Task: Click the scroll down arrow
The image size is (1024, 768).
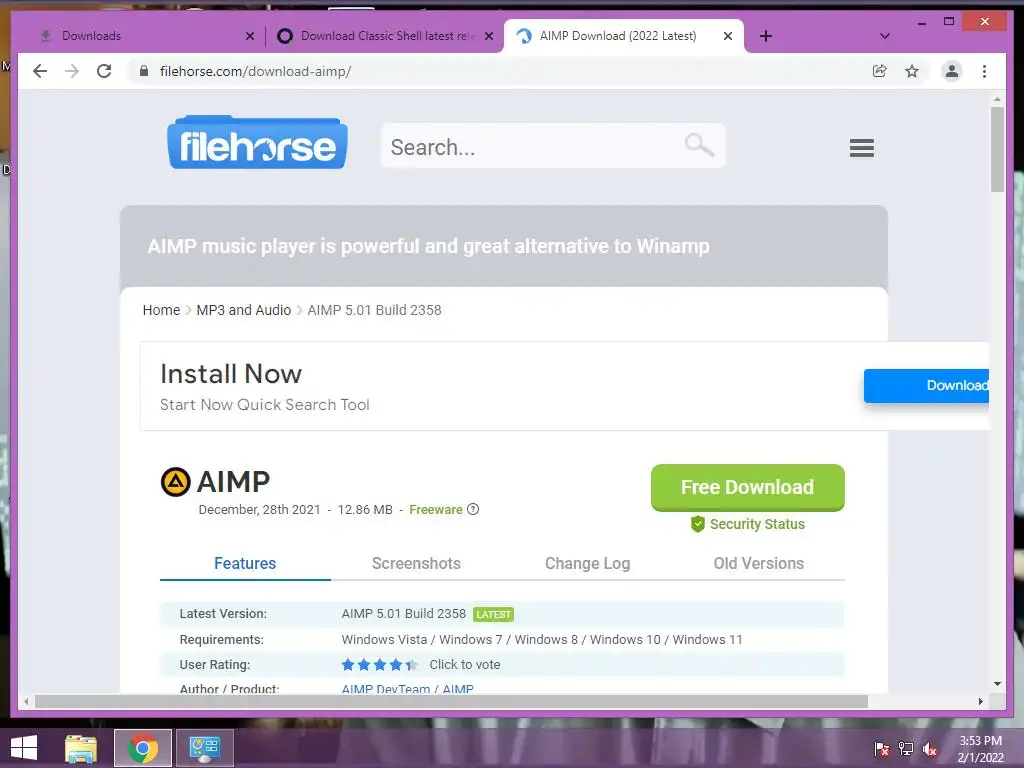Action: click(997, 684)
